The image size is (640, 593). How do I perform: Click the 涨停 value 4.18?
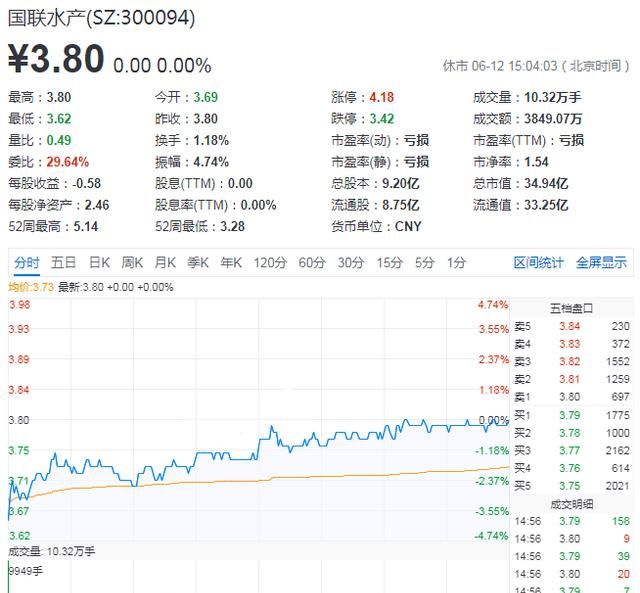tap(382, 97)
